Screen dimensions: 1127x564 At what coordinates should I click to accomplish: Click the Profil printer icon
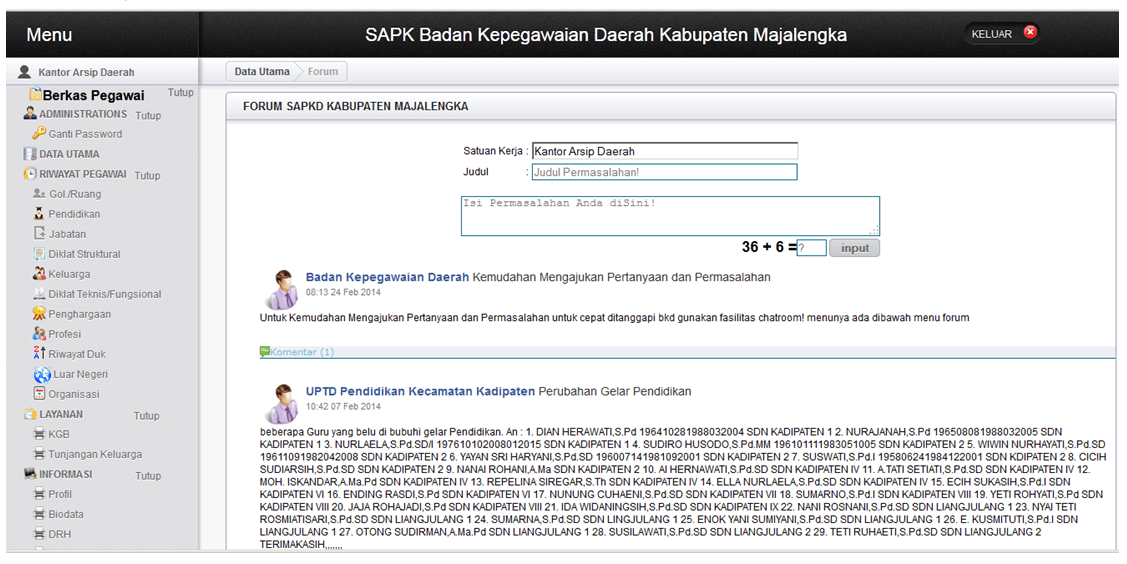pos(40,494)
